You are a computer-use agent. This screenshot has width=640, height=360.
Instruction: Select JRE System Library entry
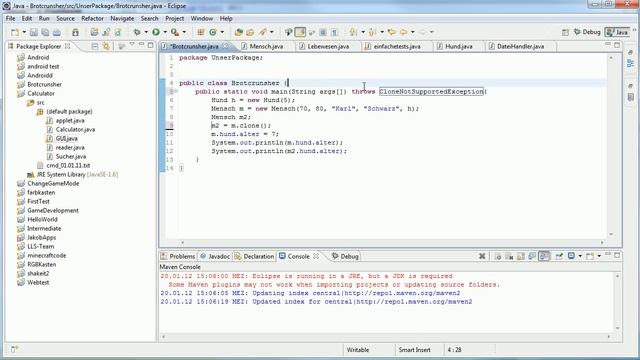click(x=72, y=175)
